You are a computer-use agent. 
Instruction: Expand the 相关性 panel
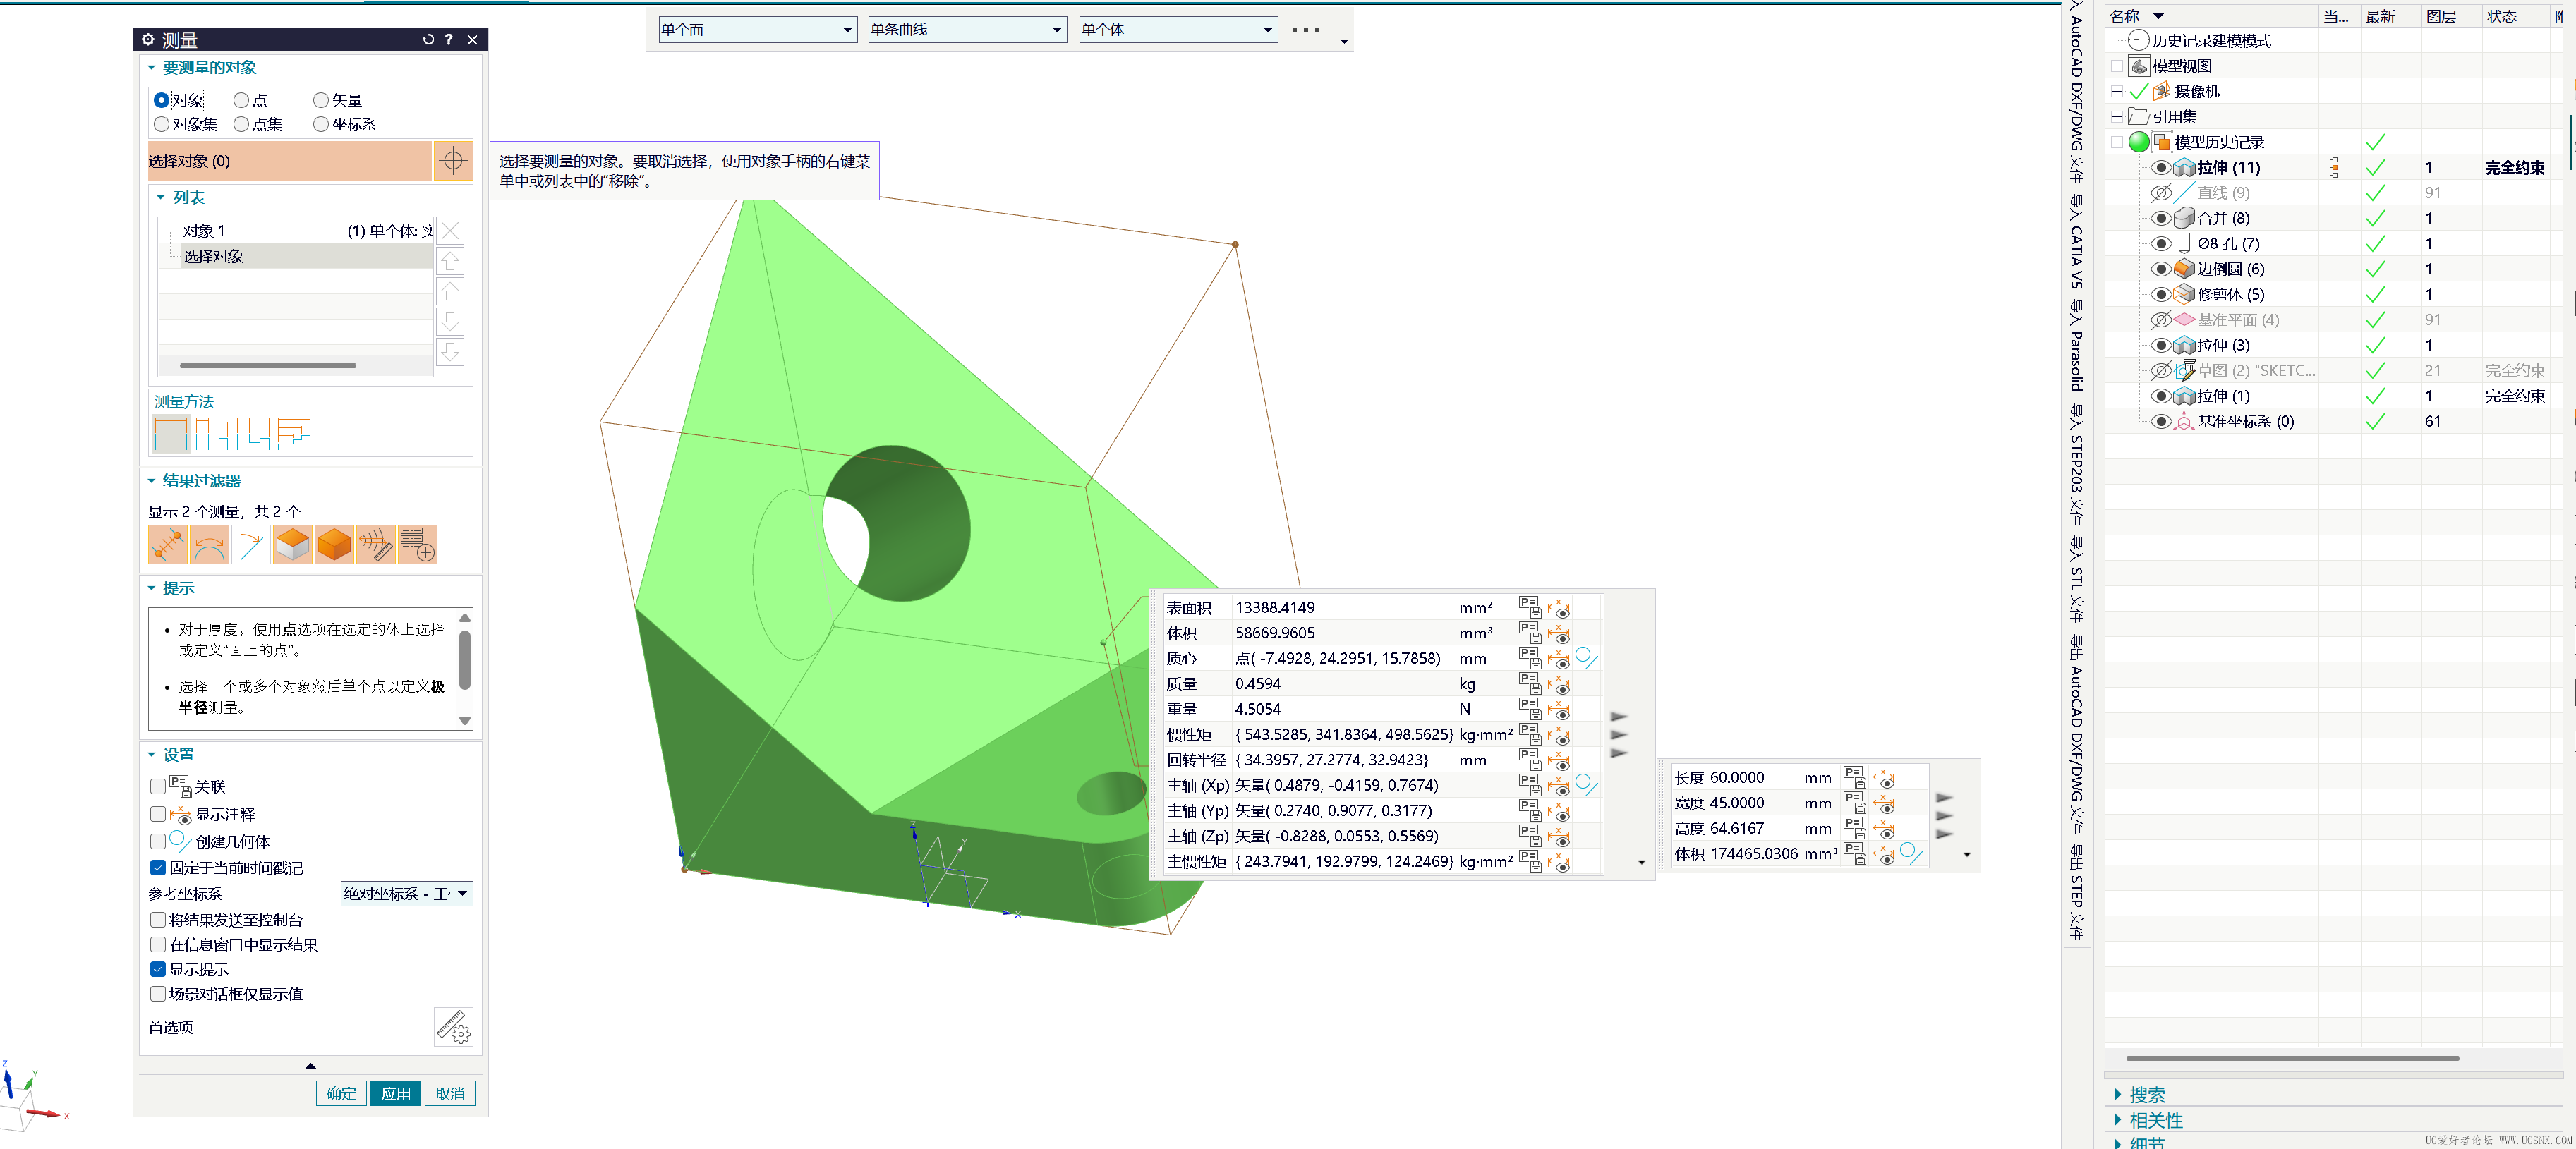[2117, 1120]
